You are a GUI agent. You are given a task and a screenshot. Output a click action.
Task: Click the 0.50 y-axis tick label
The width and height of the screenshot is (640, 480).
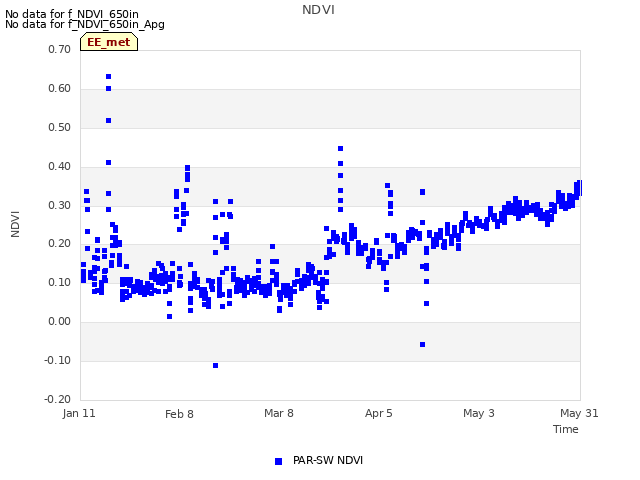pos(60,127)
